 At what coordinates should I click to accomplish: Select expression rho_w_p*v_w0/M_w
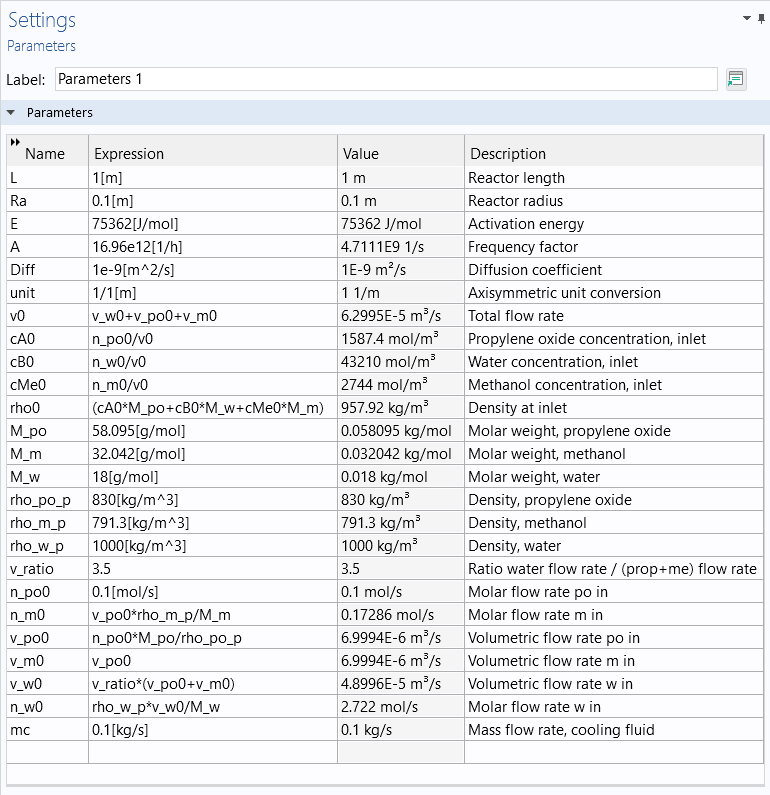213,706
